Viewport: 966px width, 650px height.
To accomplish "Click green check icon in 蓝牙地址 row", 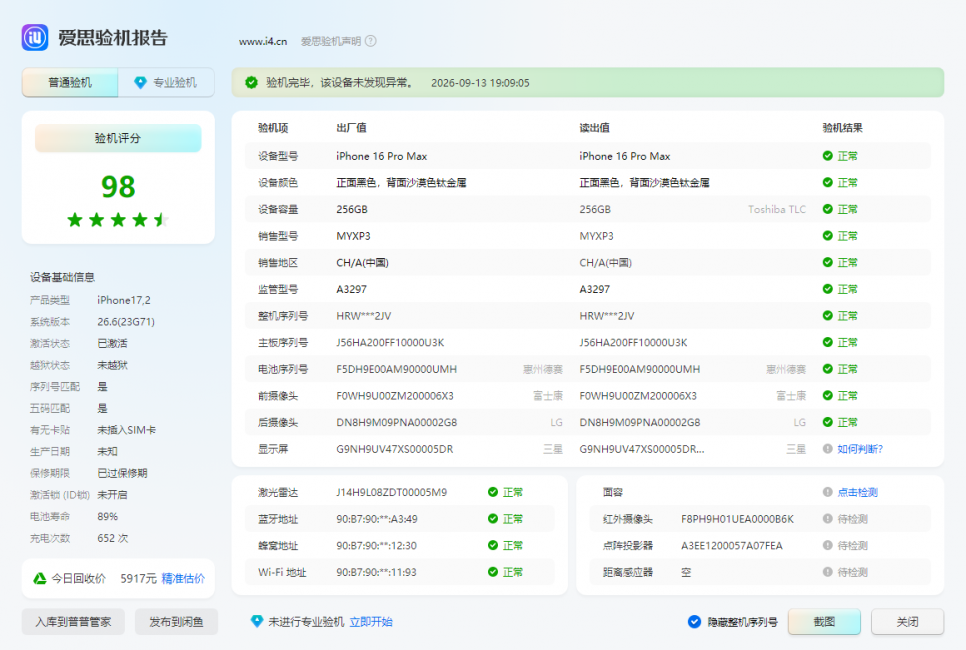I will (x=493, y=519).
